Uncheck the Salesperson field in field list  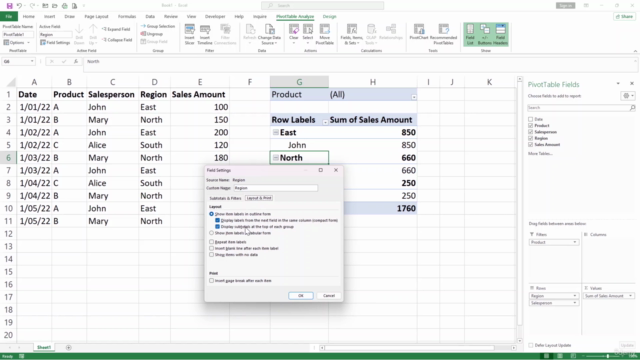tap(531, 132)
